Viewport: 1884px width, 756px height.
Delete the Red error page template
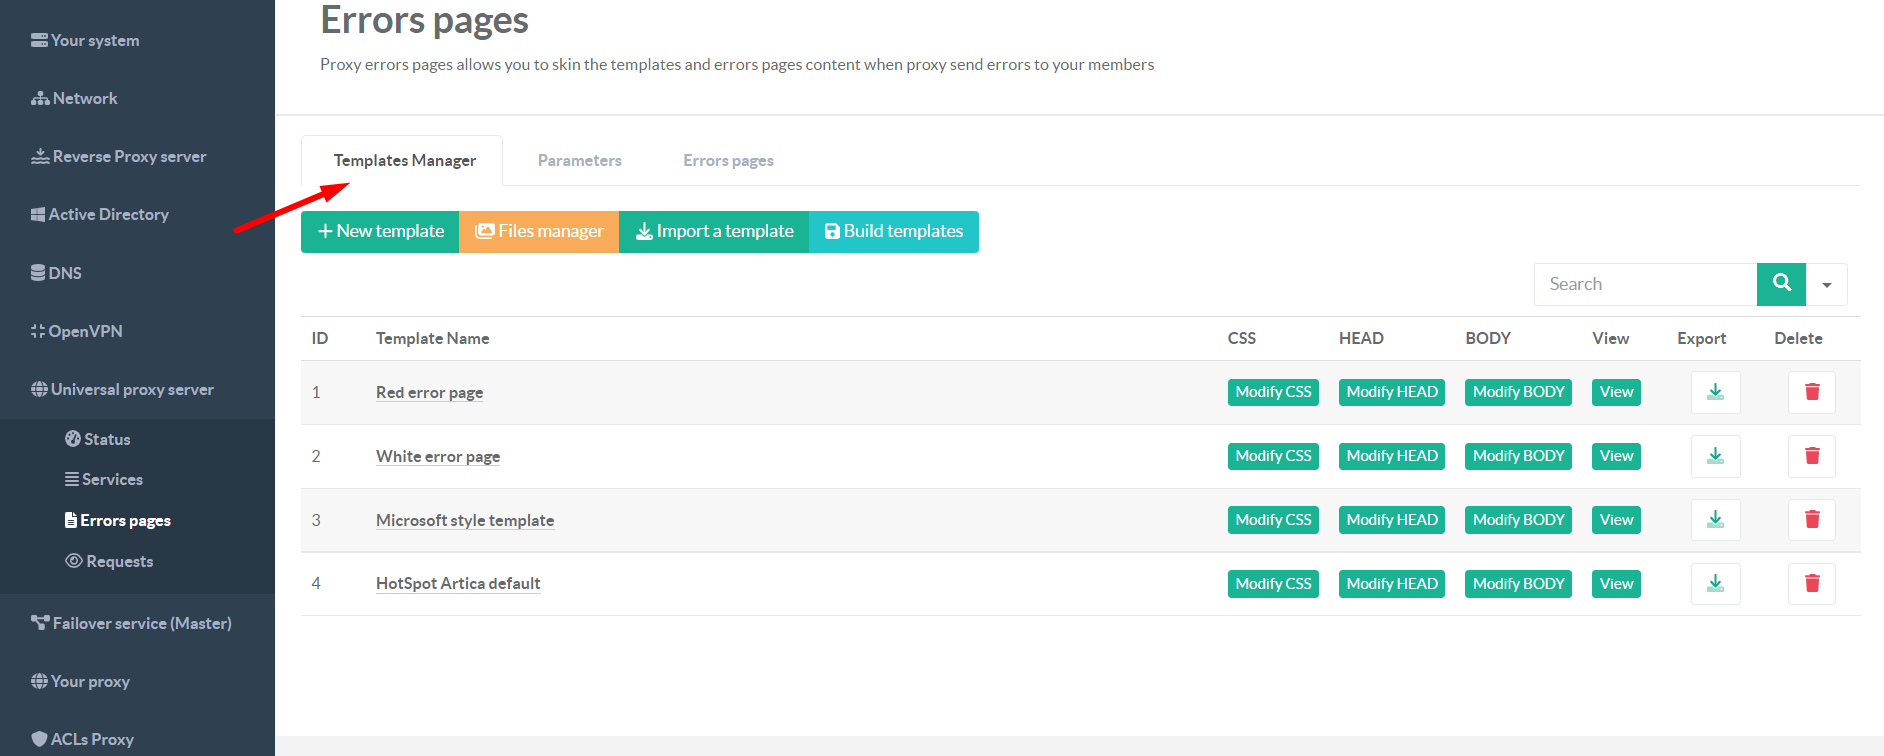pyautogui.click(x=1811, y=392)
